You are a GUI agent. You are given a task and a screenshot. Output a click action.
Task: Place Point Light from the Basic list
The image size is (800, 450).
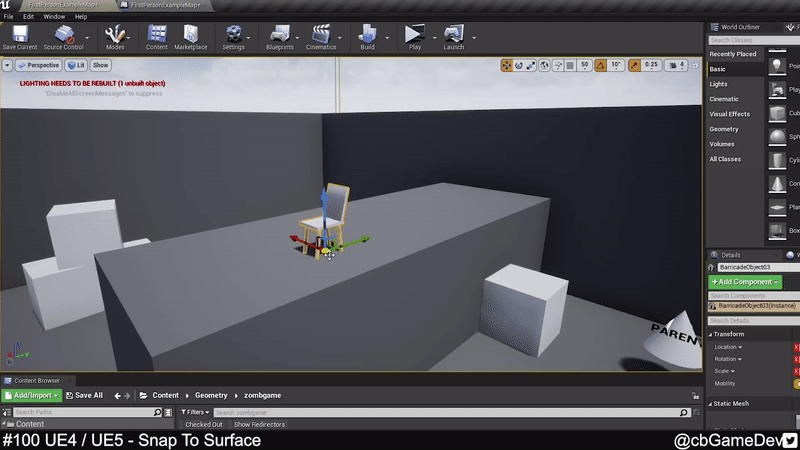coord(777,66)
